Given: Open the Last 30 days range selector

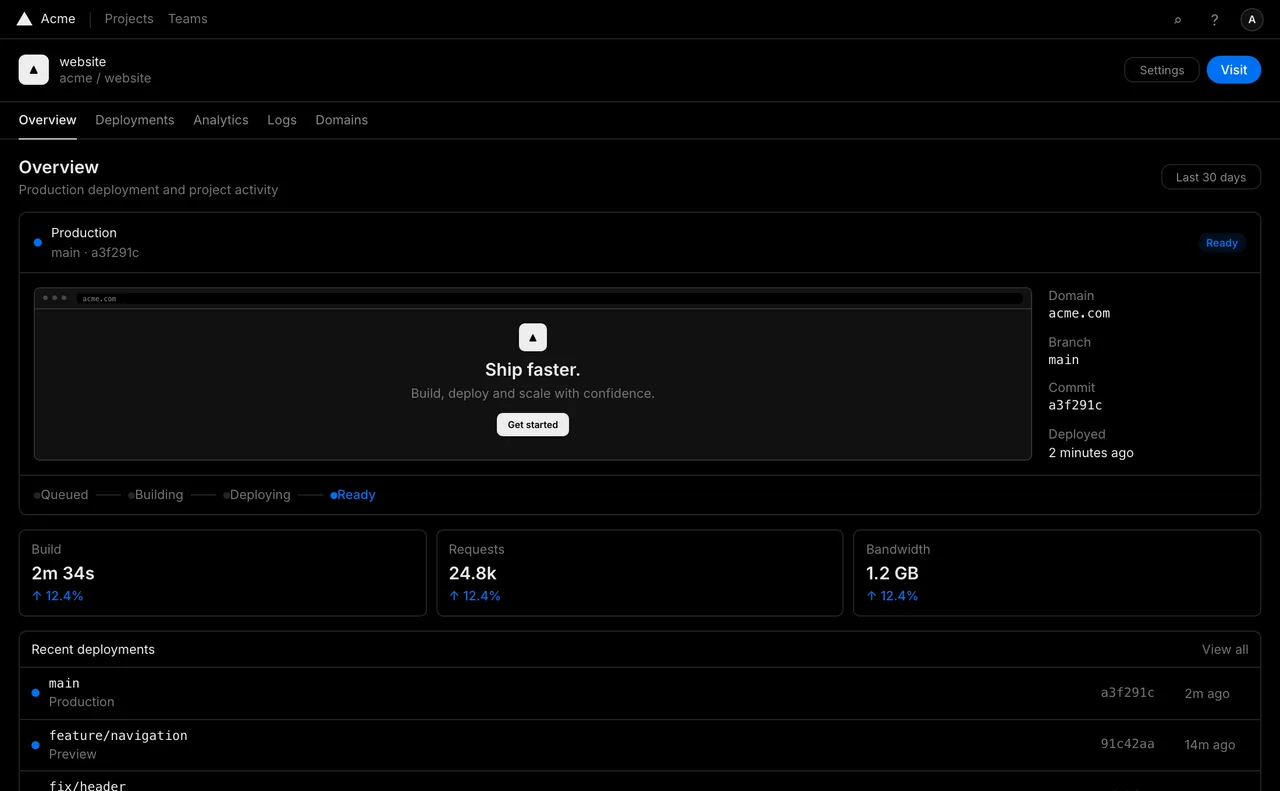Looking at the screenshot, I should click(x=1211, y=177).
